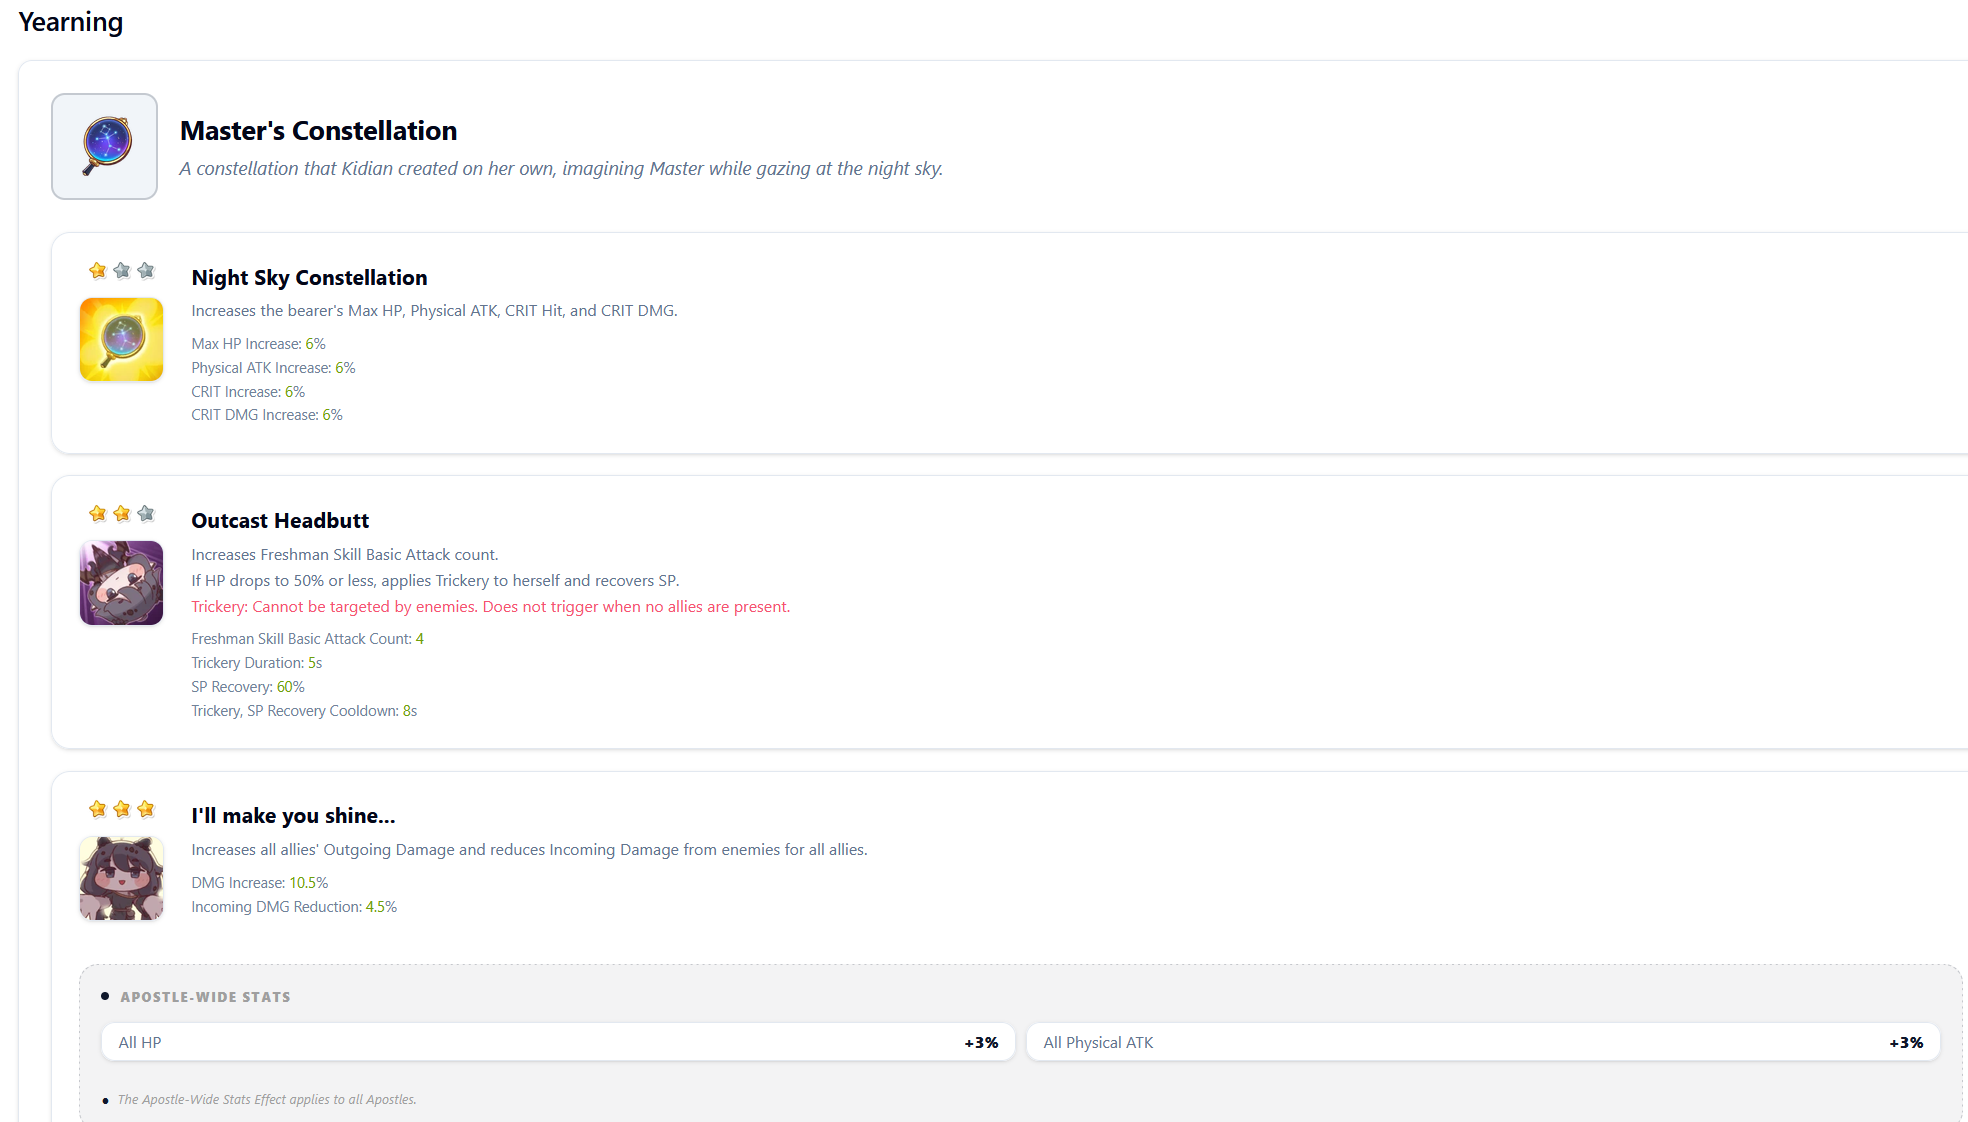Click the "Yearning" page heading
The image size is (1968, 1122).
click(x=71, y=22)
